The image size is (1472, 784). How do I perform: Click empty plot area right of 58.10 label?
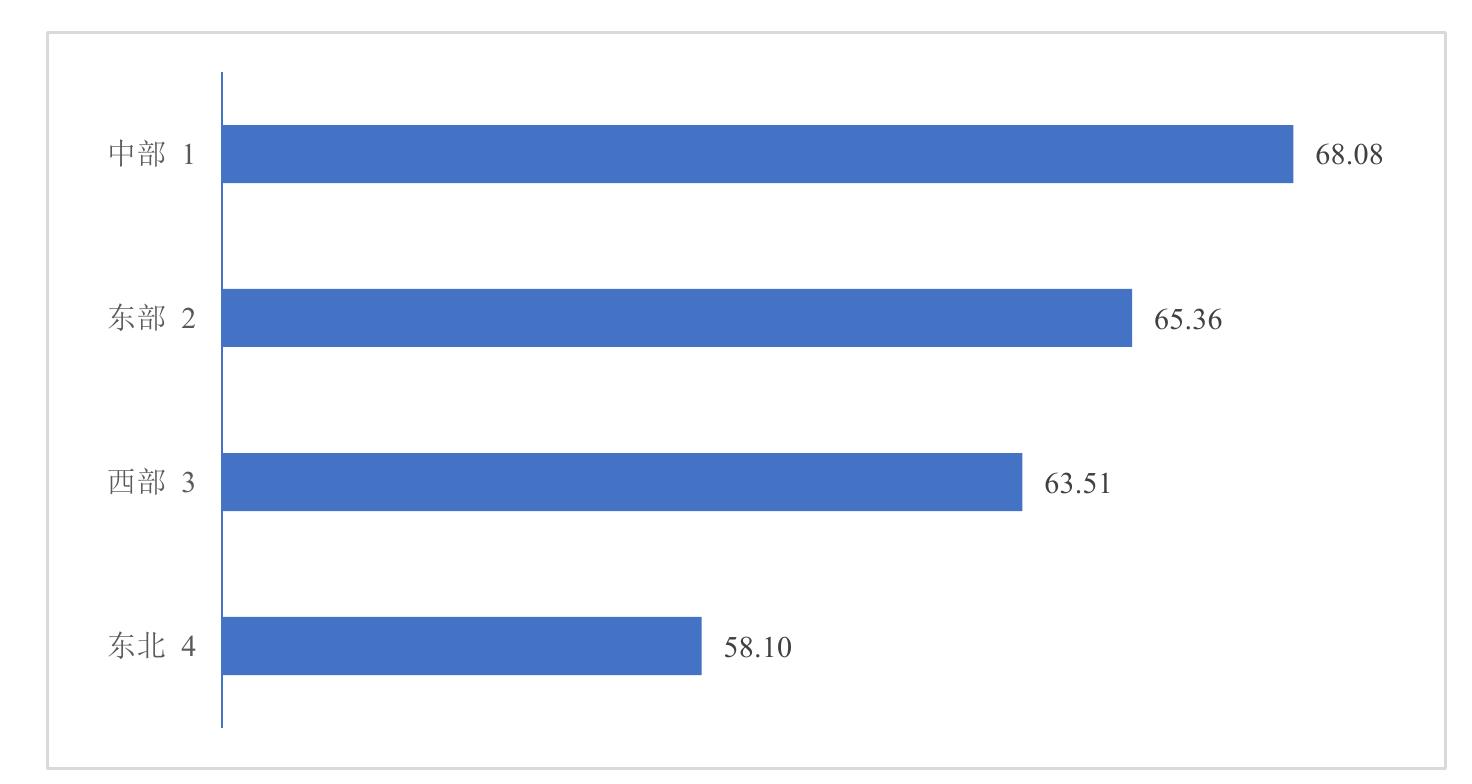(x=1100, y=647)
